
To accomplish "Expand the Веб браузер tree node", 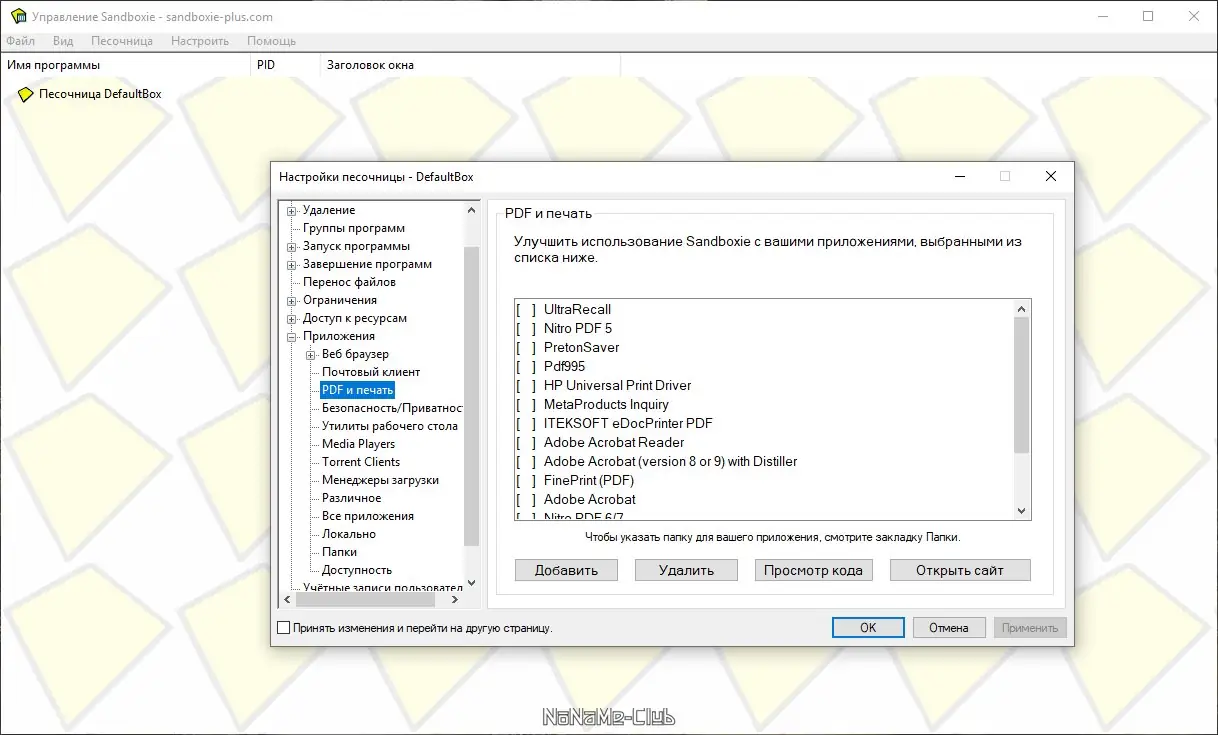I will [311, 354].
